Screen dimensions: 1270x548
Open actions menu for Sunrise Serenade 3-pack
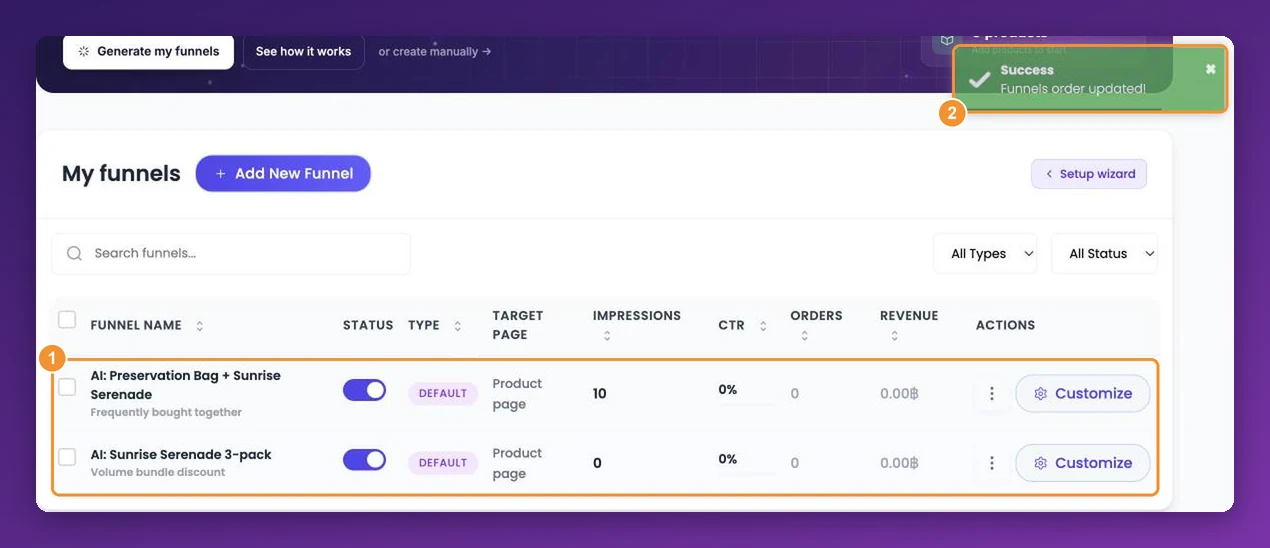991,463
